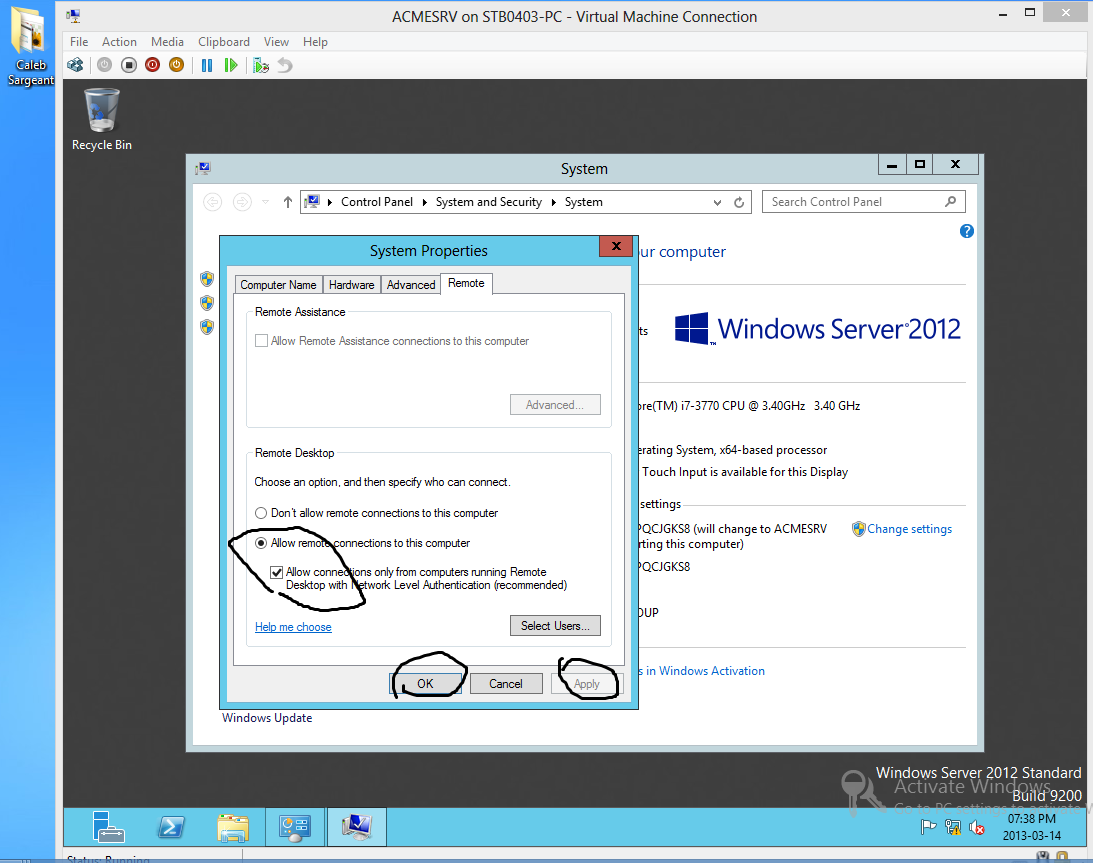Image resolution: width=1093 pixels, height=863 pixels.
Task: Open Help me choose link
Action: [293, 627]
